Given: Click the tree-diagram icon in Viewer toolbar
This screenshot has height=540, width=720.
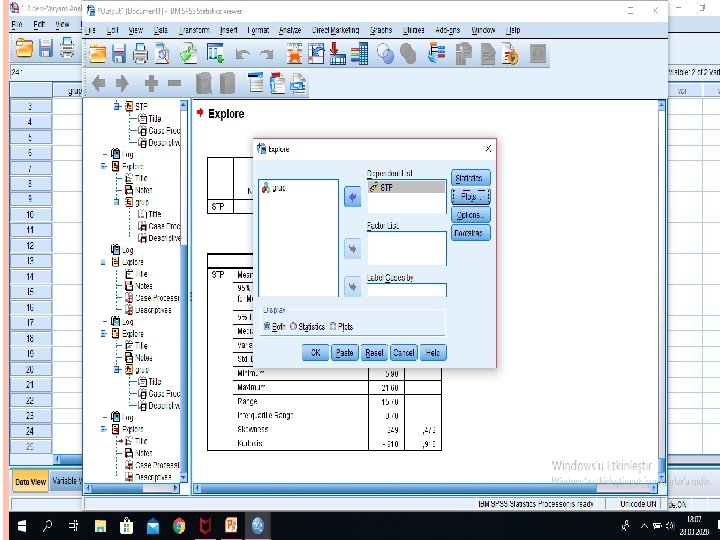Looking at the screenshot, I should (436, 53).
